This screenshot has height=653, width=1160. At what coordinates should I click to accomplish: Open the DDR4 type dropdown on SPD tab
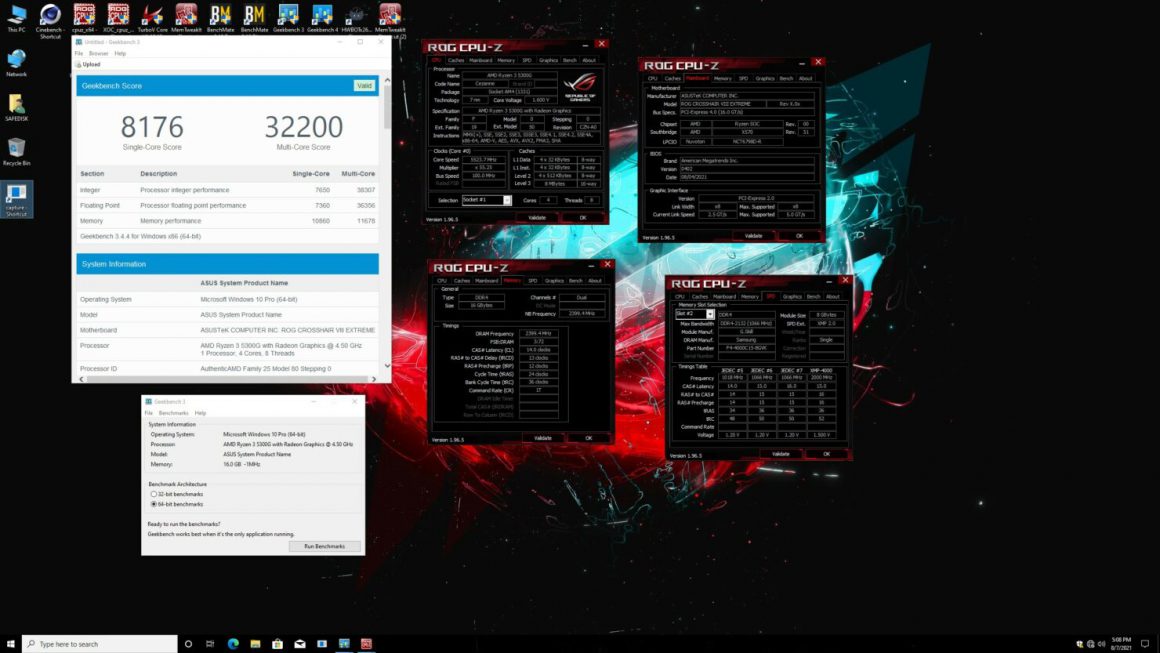[745, 314]
